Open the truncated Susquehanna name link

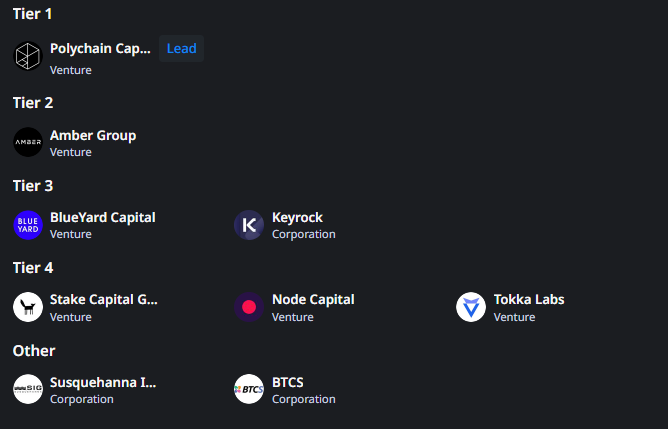(103, 382)
